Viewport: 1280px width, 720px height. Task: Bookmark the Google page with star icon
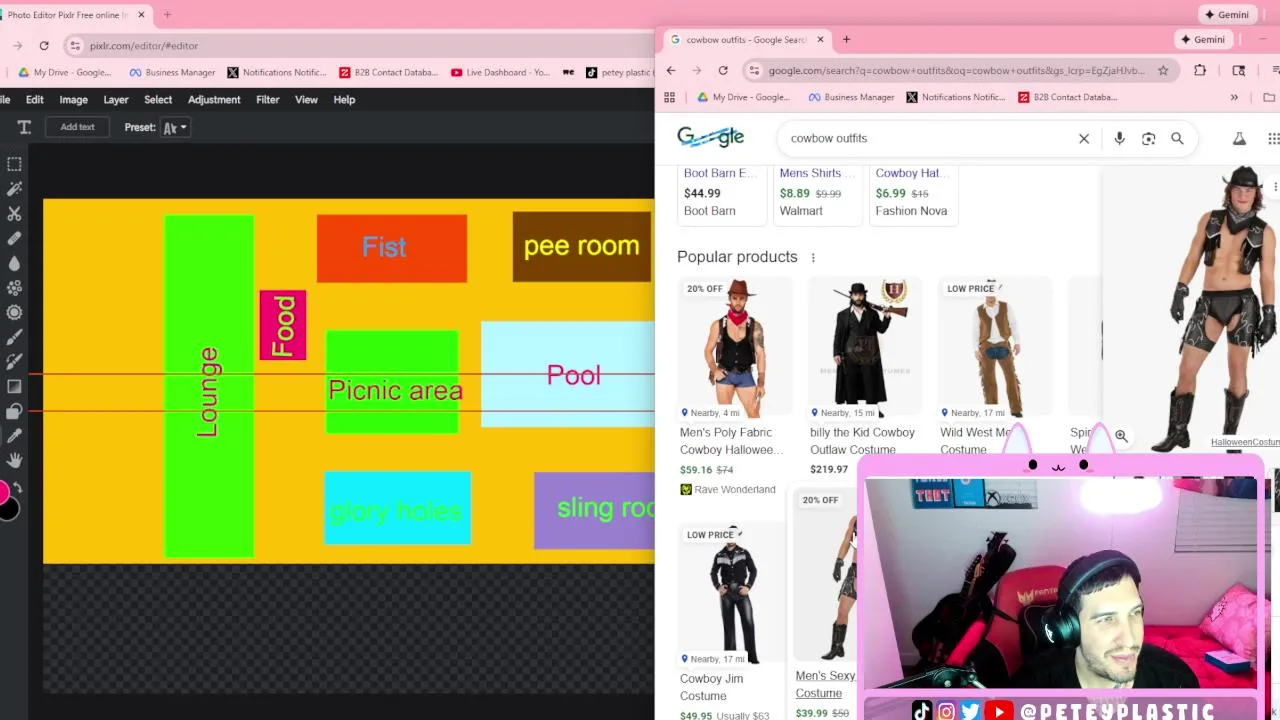pos(1163,70)
